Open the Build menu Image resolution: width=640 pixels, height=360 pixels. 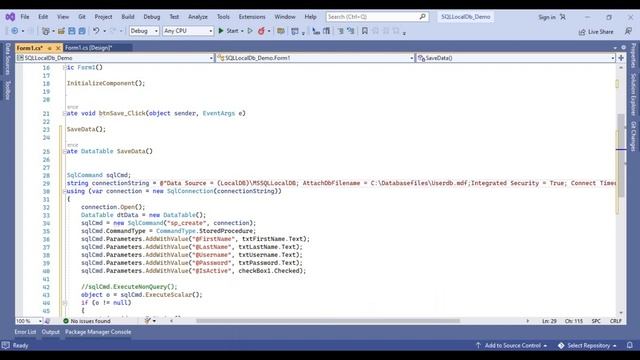click(x=128, y=17)
